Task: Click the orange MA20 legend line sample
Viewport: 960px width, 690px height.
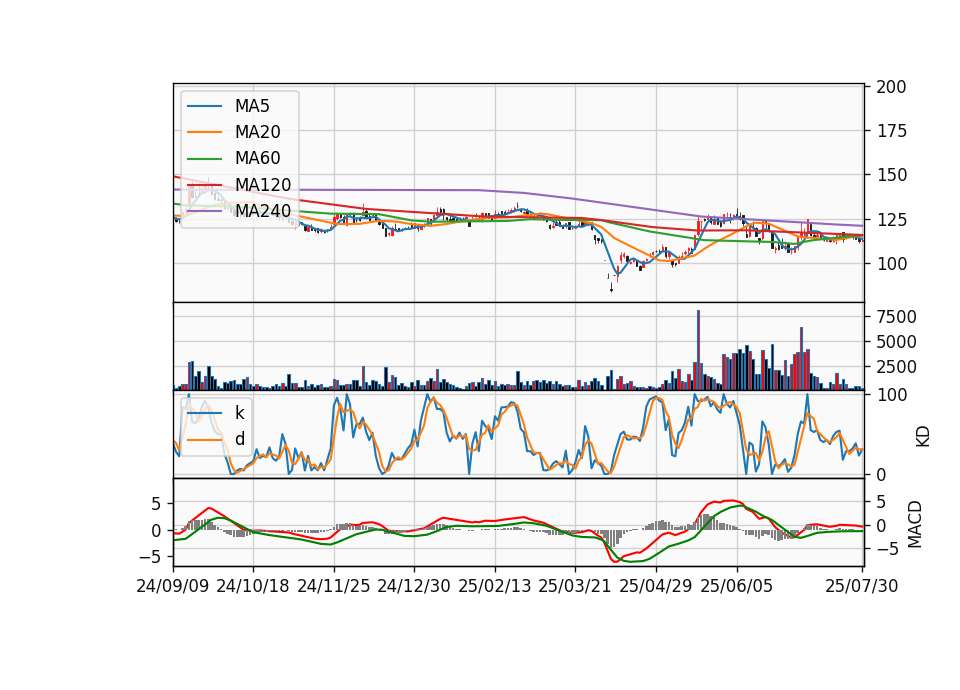Action: pyautogui.click(x=204, y=132)
